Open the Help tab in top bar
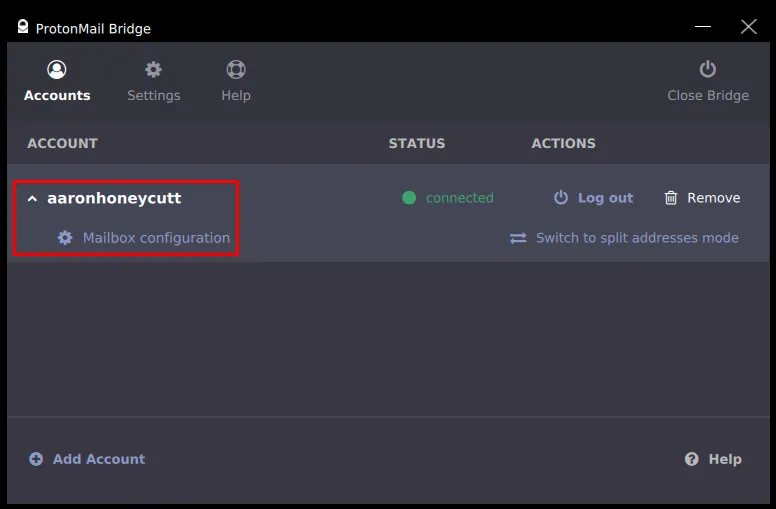 click(236, 81)
